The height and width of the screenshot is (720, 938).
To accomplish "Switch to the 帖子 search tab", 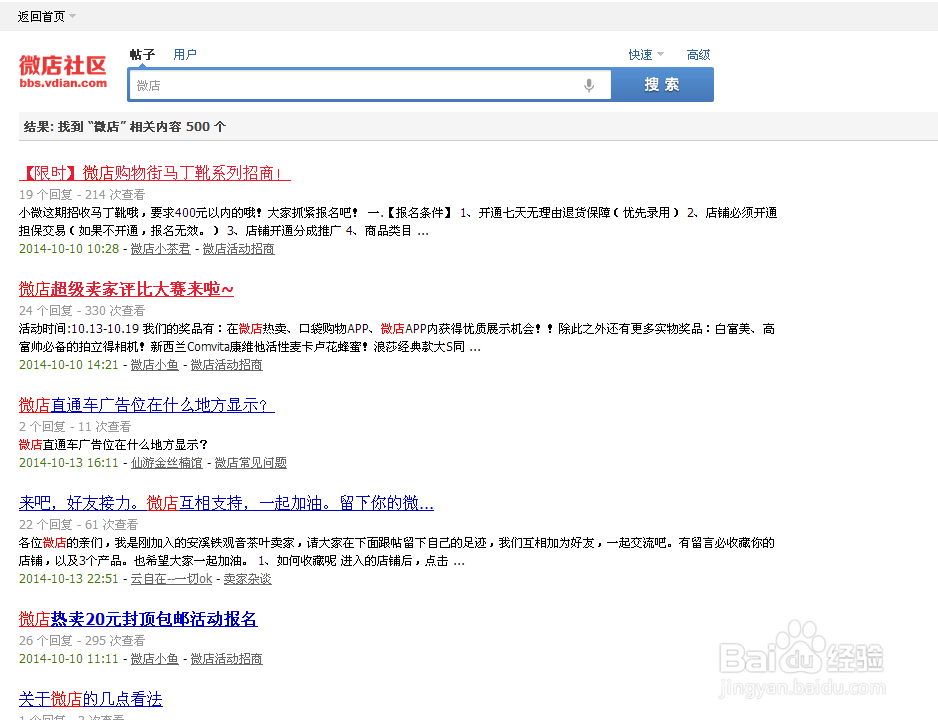I will (142, 54).
